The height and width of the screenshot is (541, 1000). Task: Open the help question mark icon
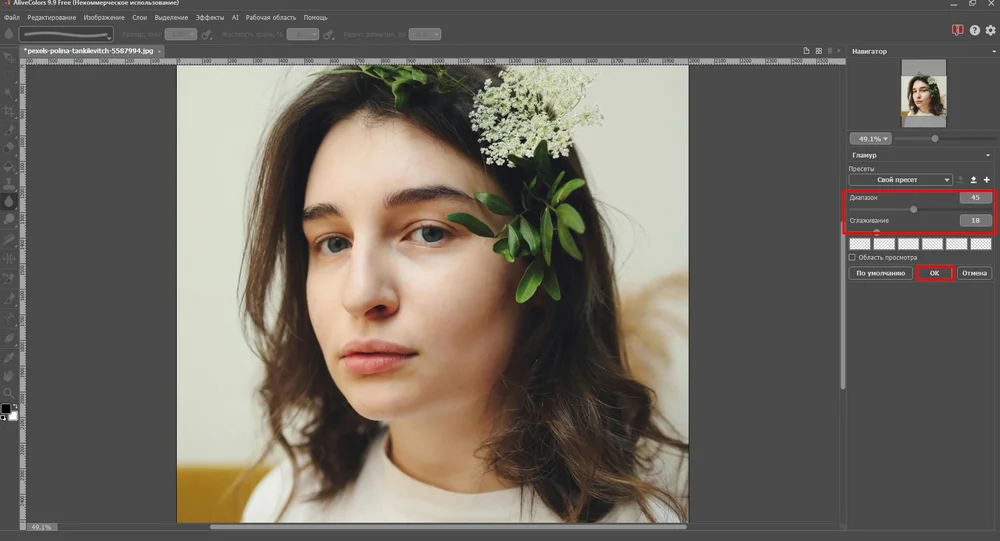pos(974,30)
